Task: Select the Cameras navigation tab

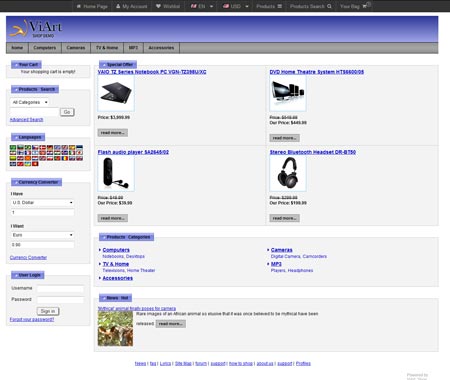Action: point(76,48)
